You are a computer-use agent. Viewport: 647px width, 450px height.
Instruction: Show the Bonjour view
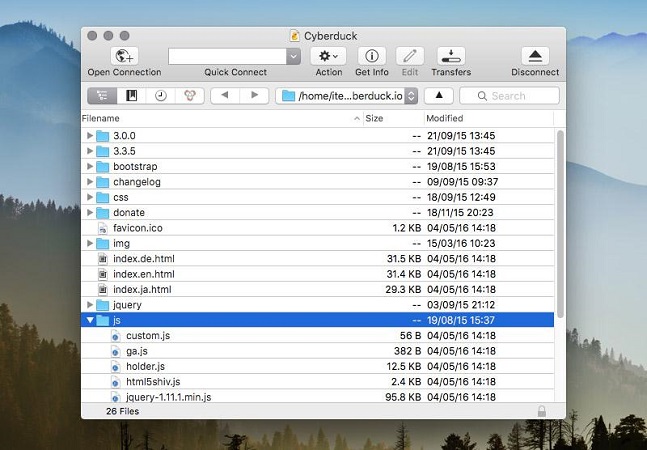pos(189,96)
